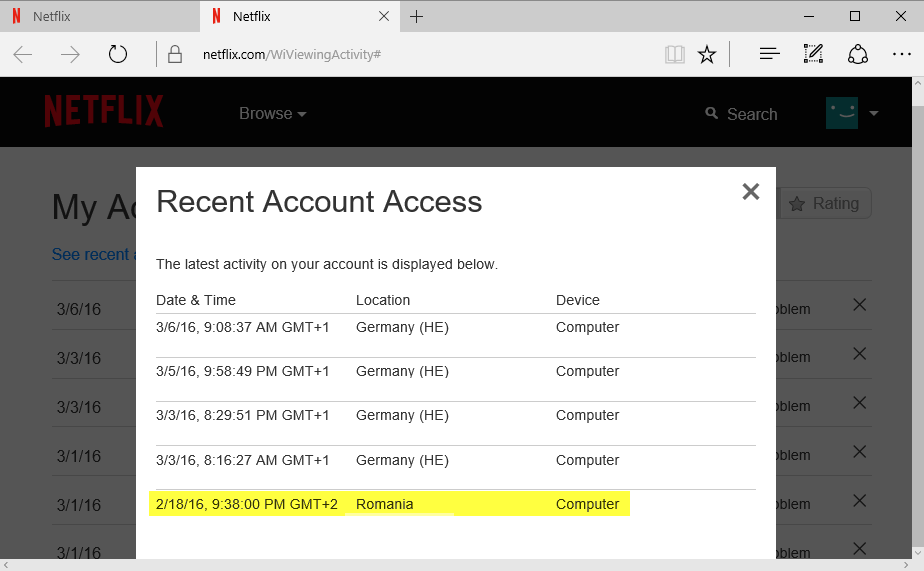Click the page scrollbar up arrow
The height and width of the screenshot is (571, 924).
(x=918, y=84)
